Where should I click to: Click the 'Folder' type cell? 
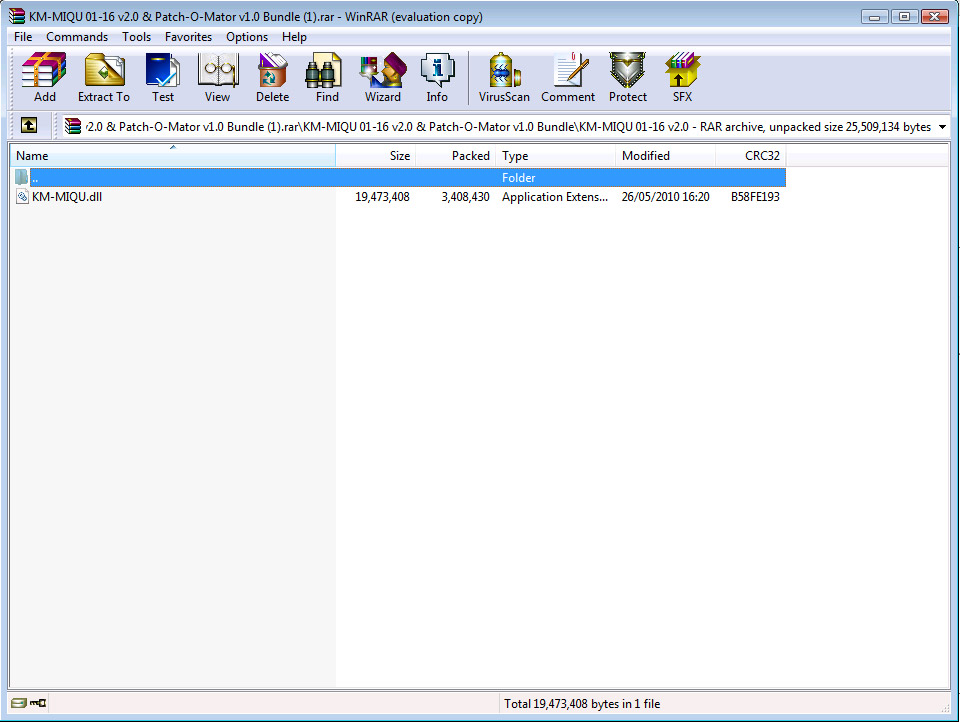[x=519, y=178]
